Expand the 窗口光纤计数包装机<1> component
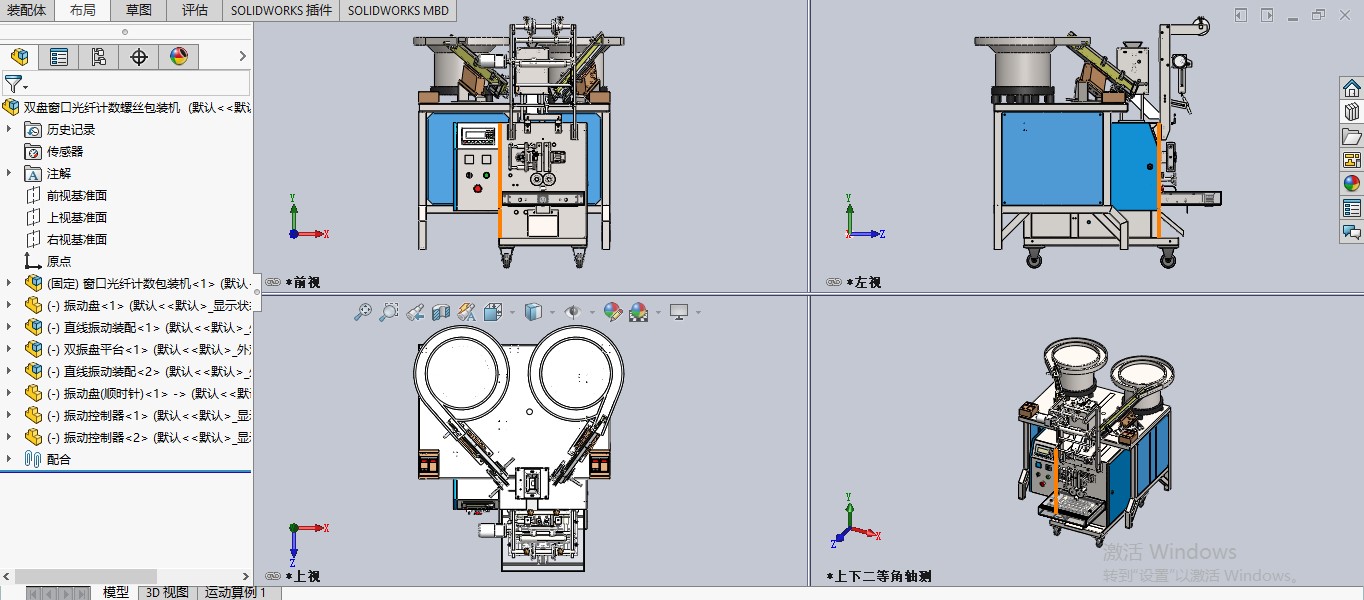Viewport: 1364px width, 600px height. 10,283
